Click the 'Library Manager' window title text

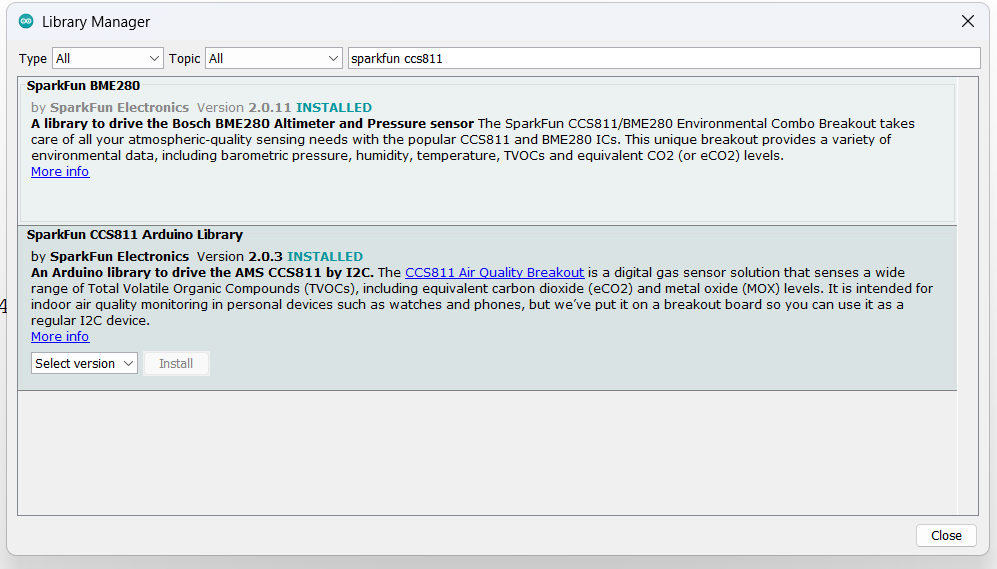coord(96,22)
